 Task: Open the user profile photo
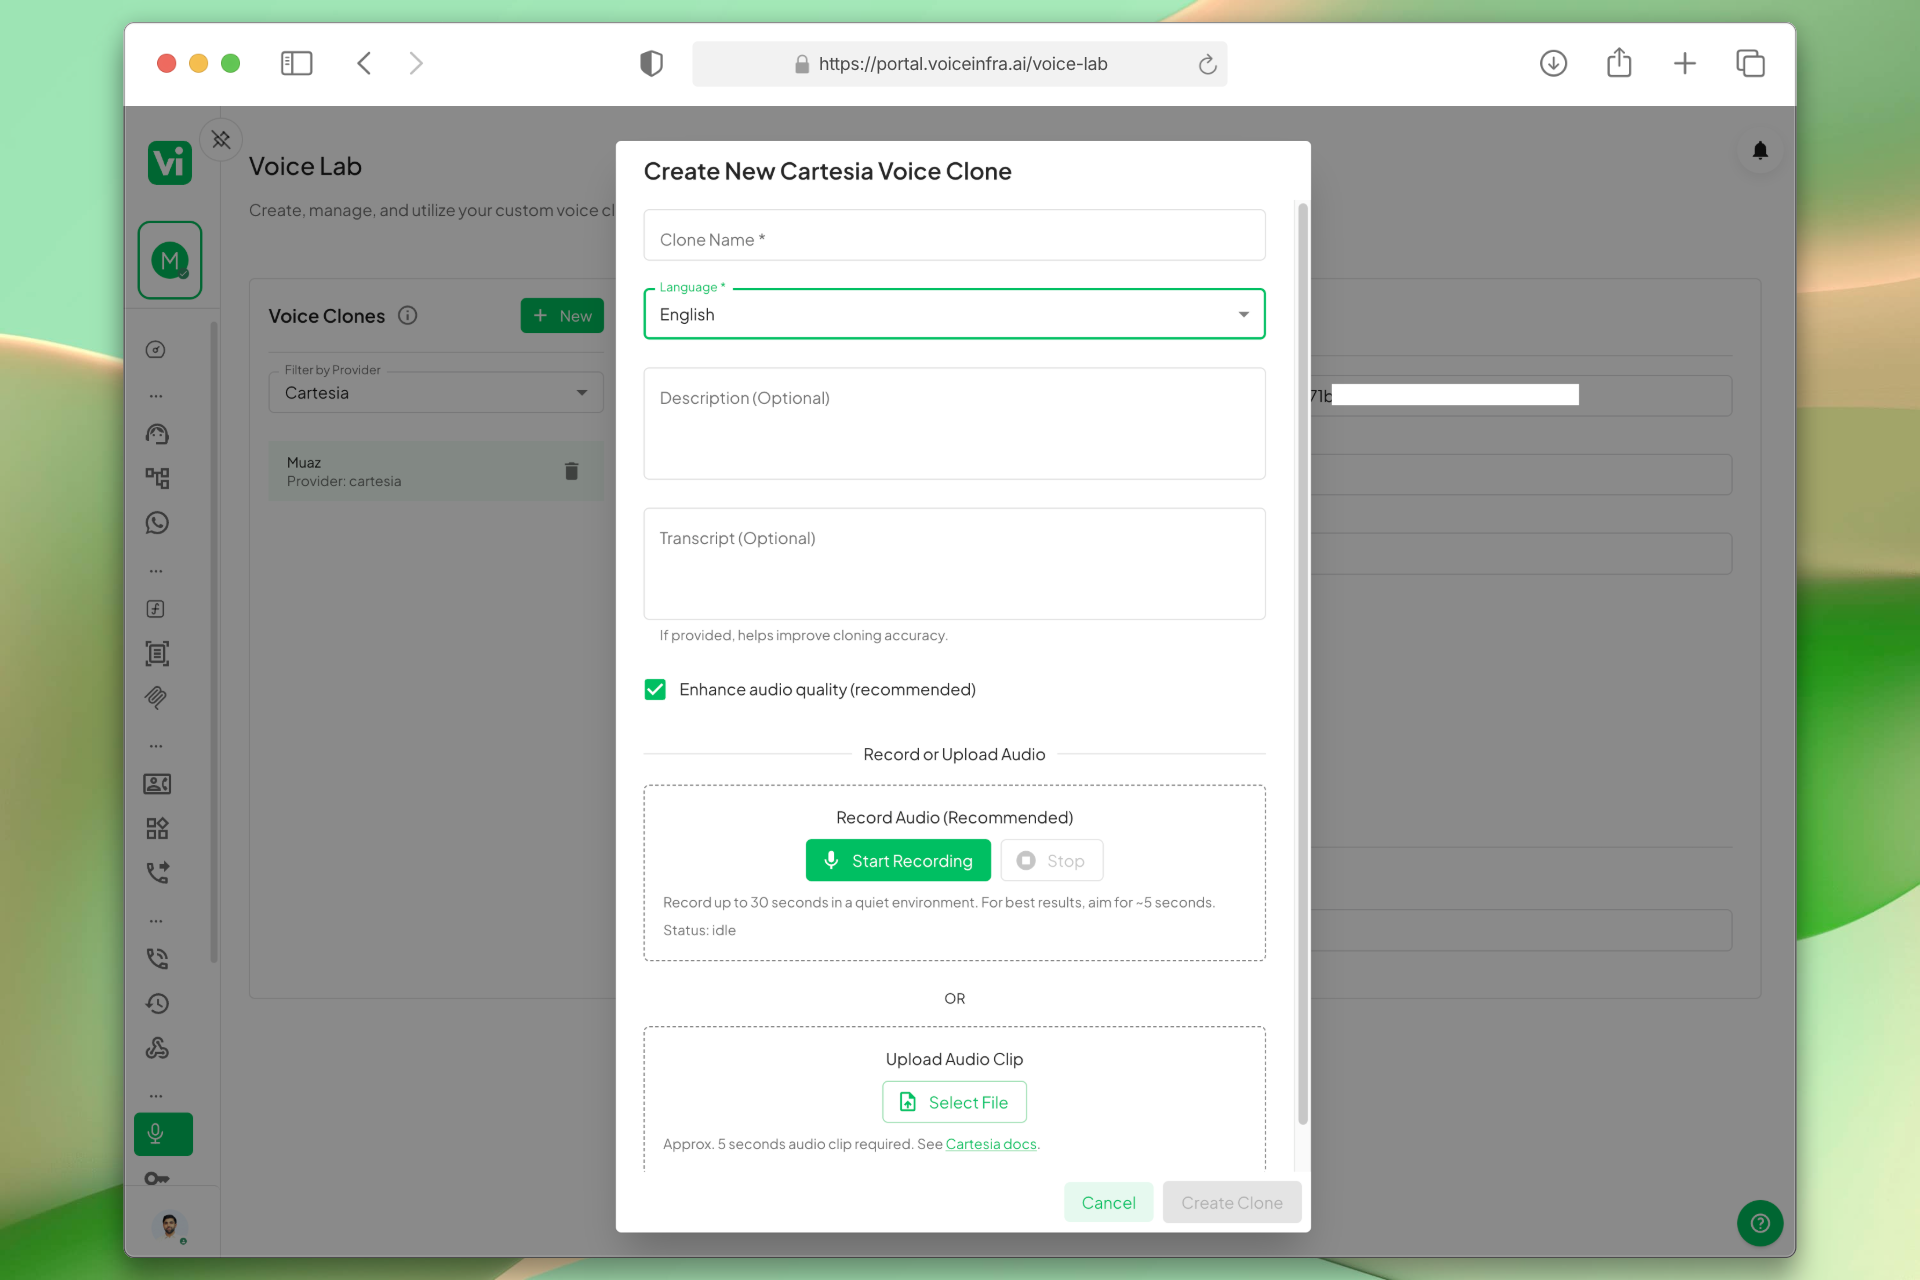pos(169,1225)
